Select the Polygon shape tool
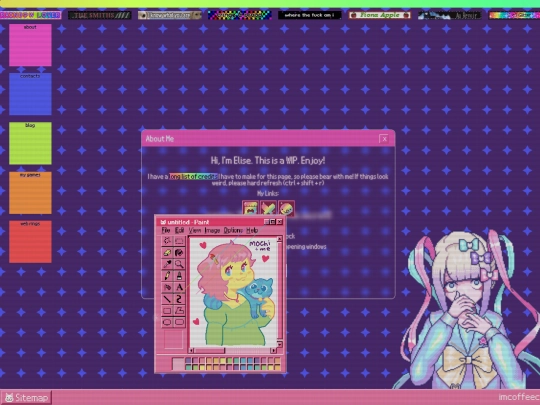The width and height of the screenshot is (540, 405). pos(179,311)
